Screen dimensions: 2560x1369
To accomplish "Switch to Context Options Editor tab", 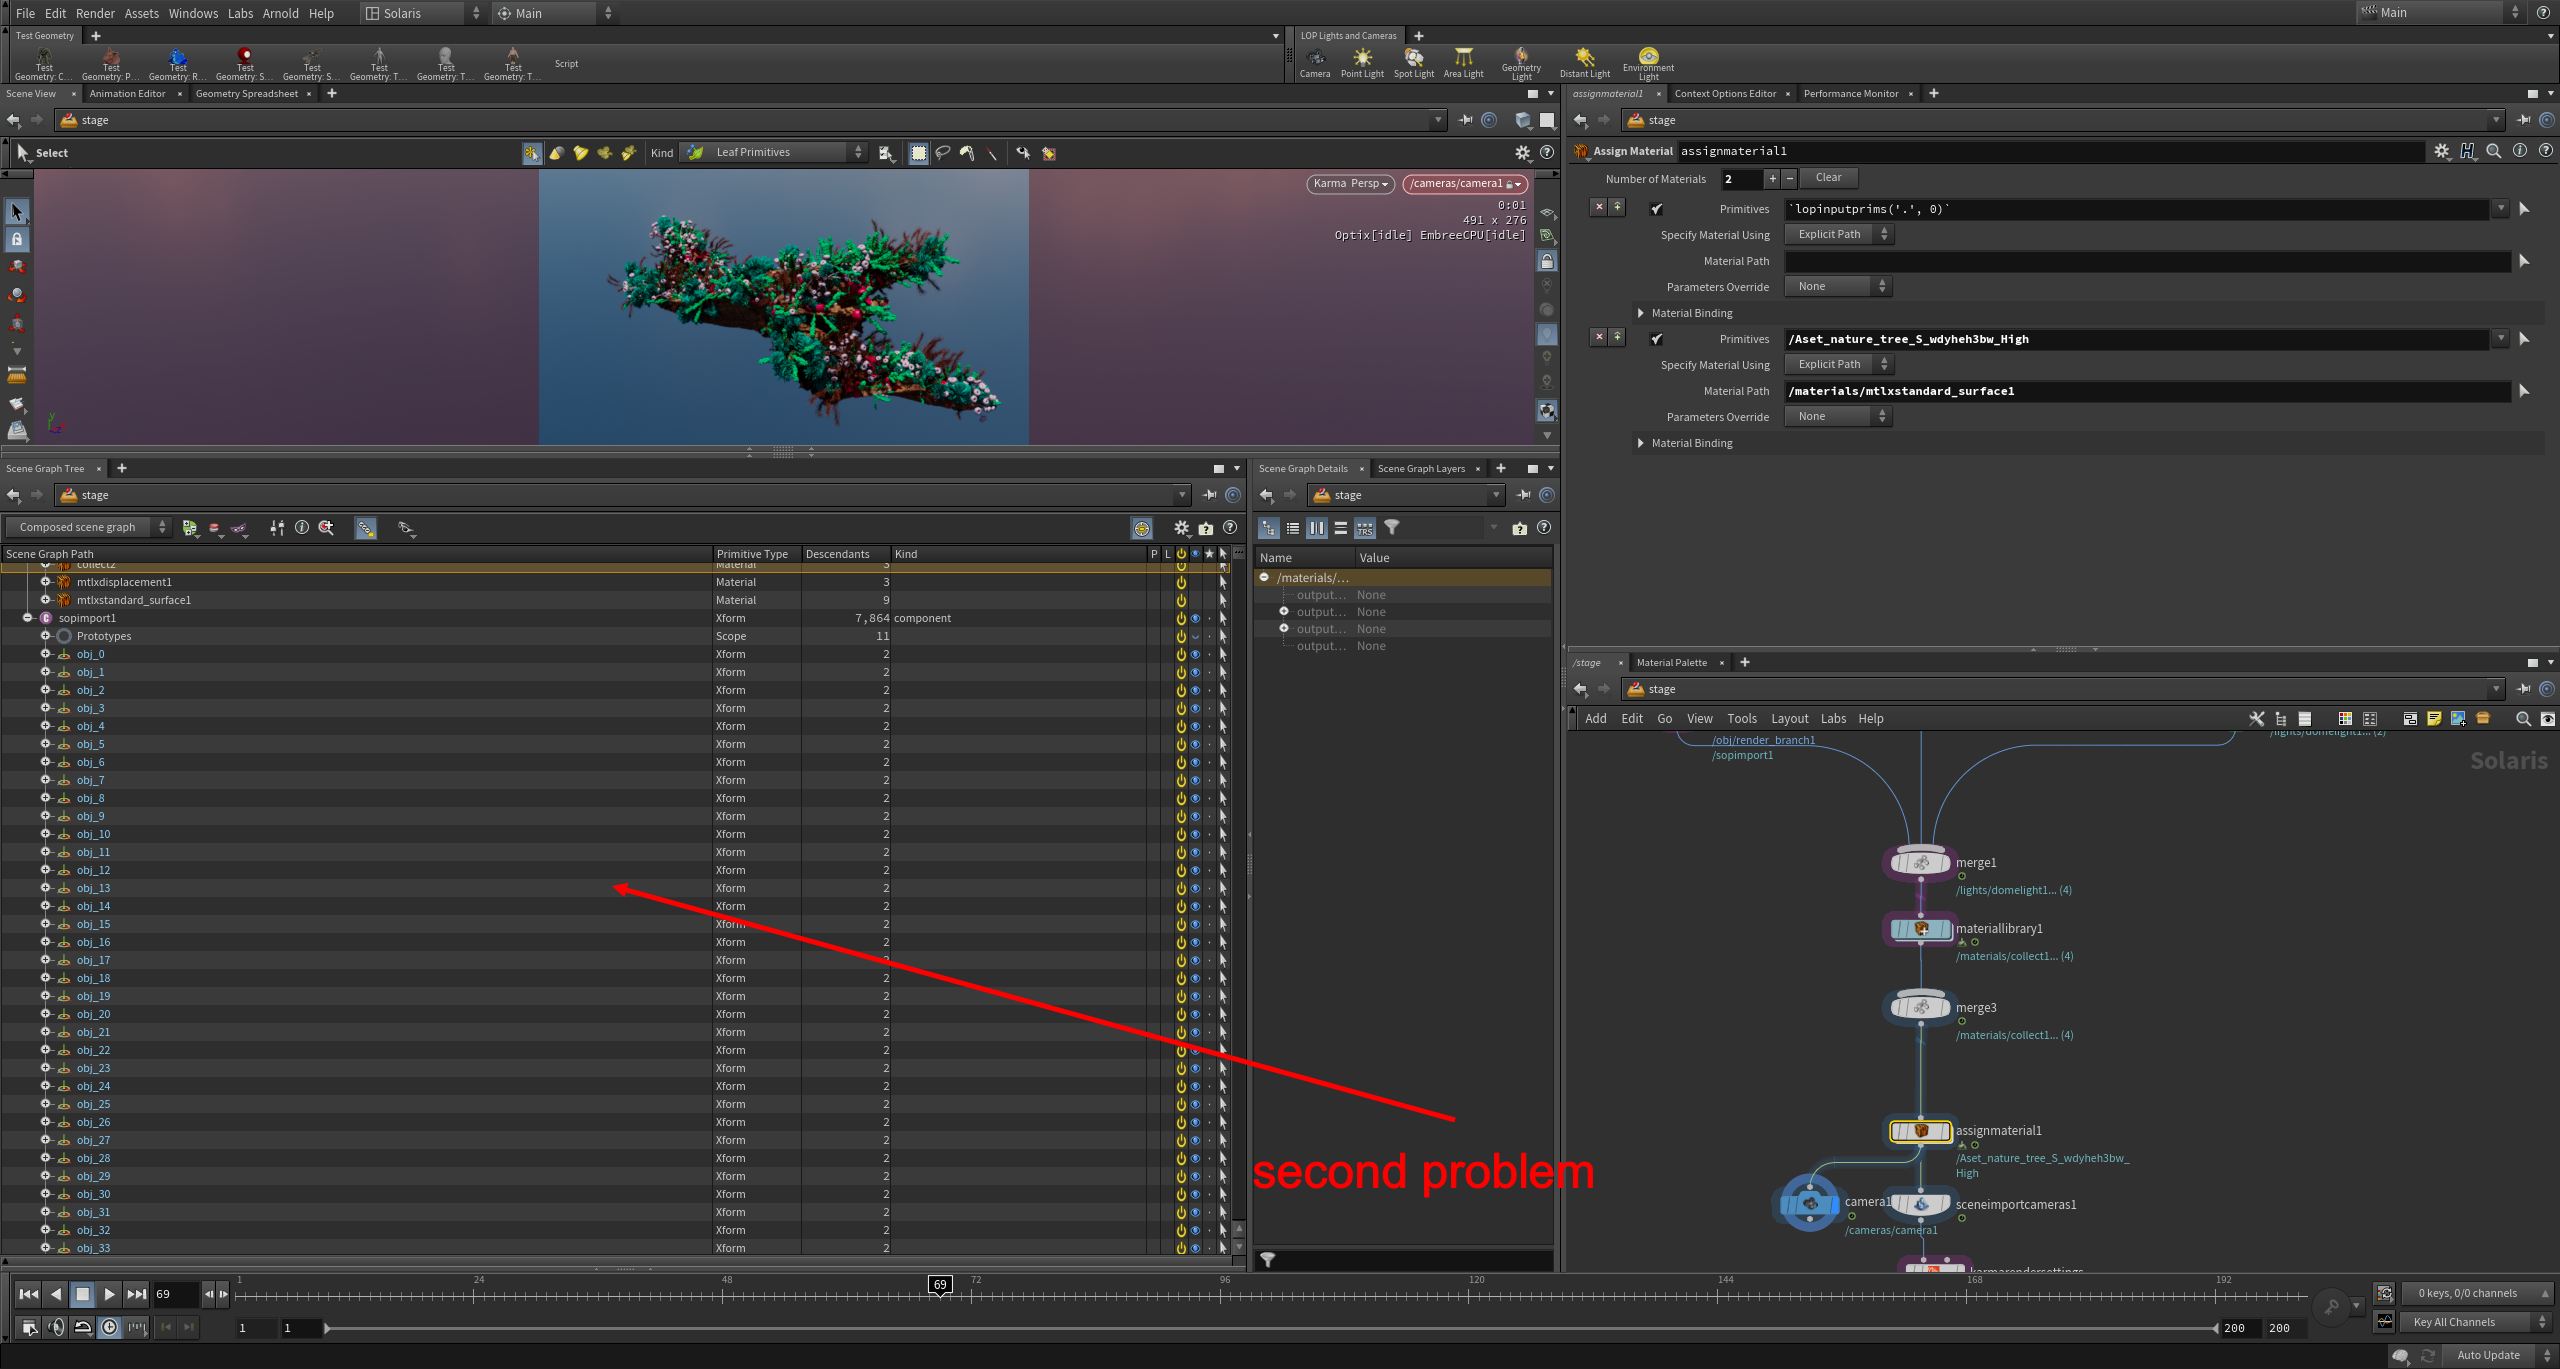I will tap(1725, 94).
